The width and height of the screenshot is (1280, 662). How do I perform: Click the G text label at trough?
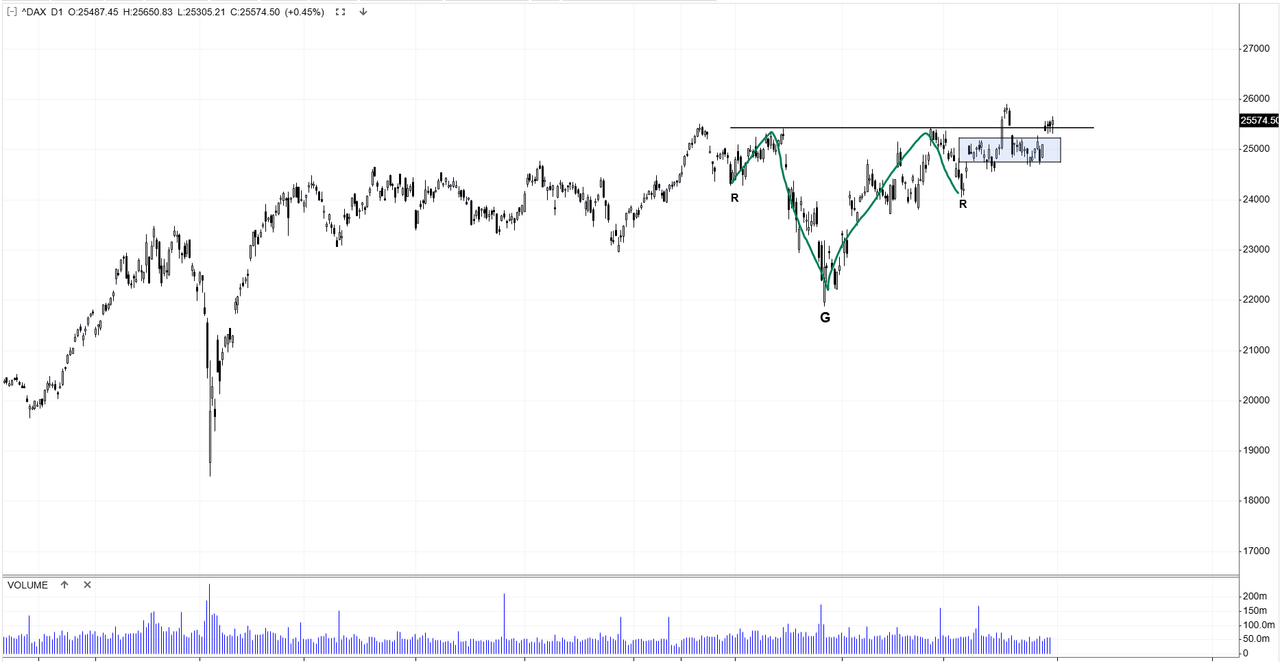[825, 317]
